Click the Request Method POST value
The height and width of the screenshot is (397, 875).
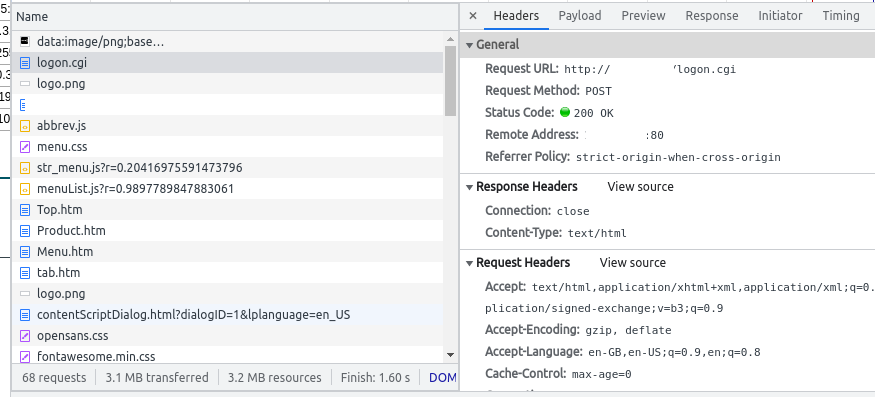[x=598, y=91]
